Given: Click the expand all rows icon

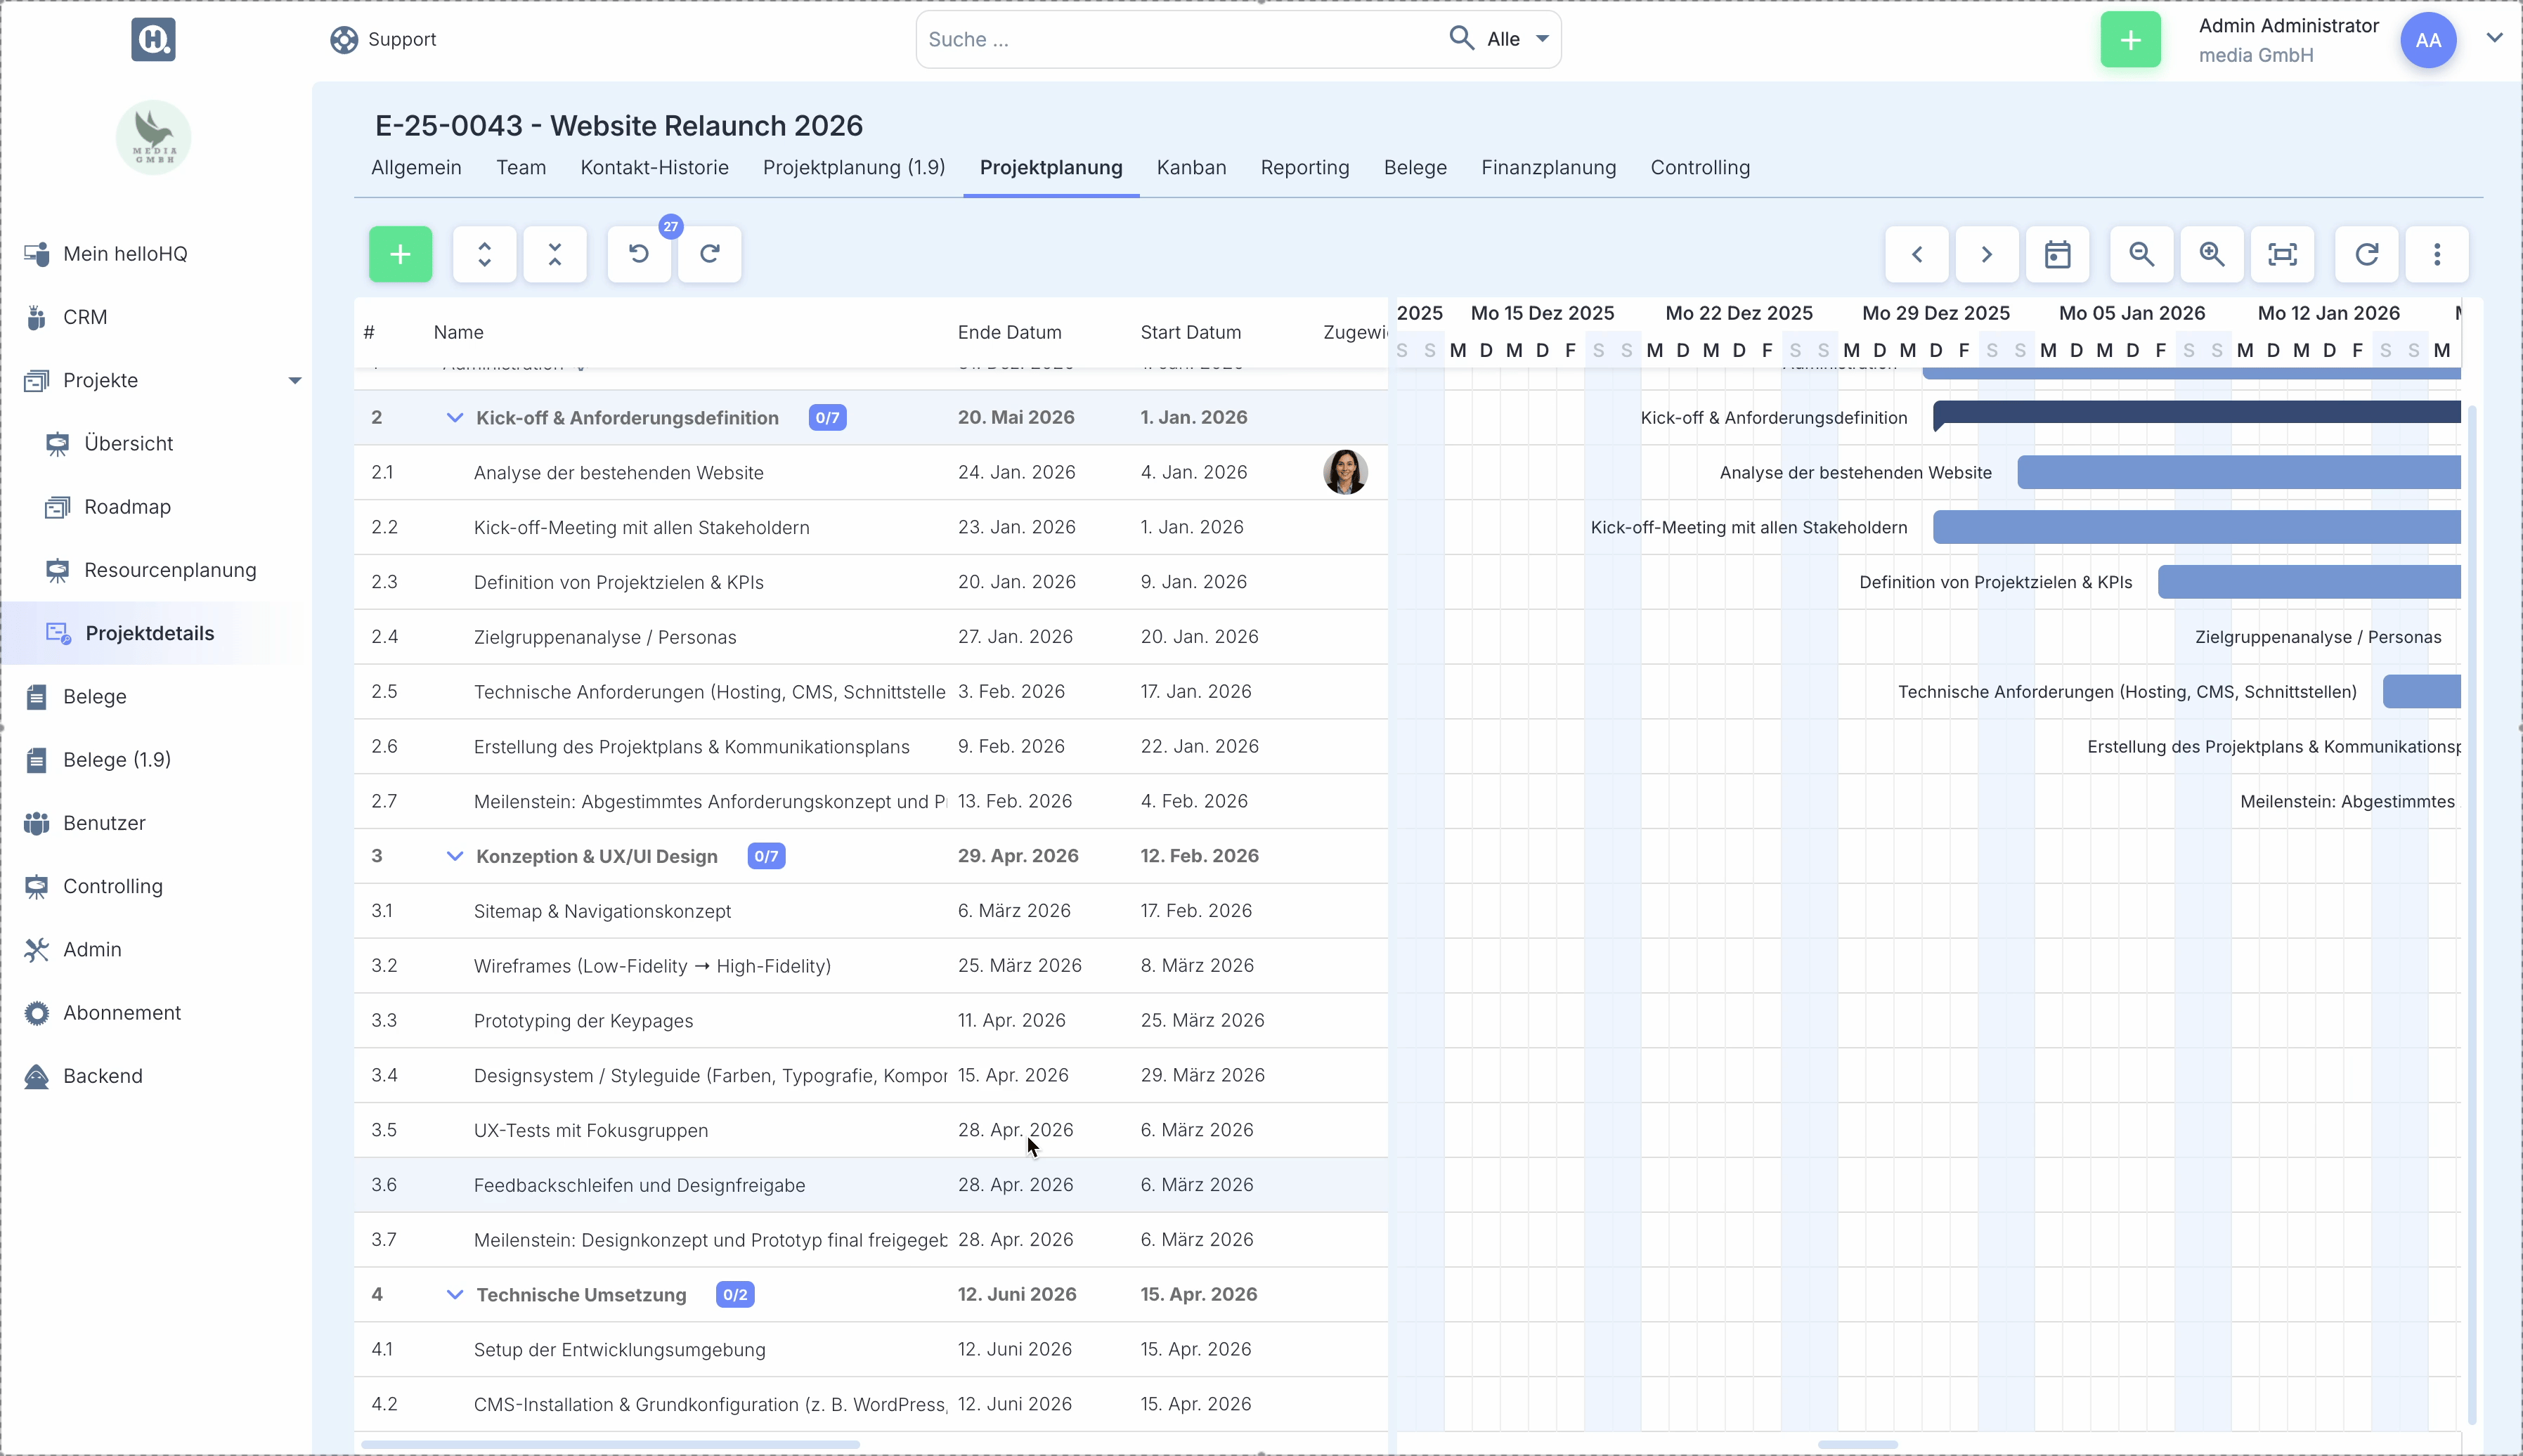Looking at the screenshot, I should tap(484, 254).
